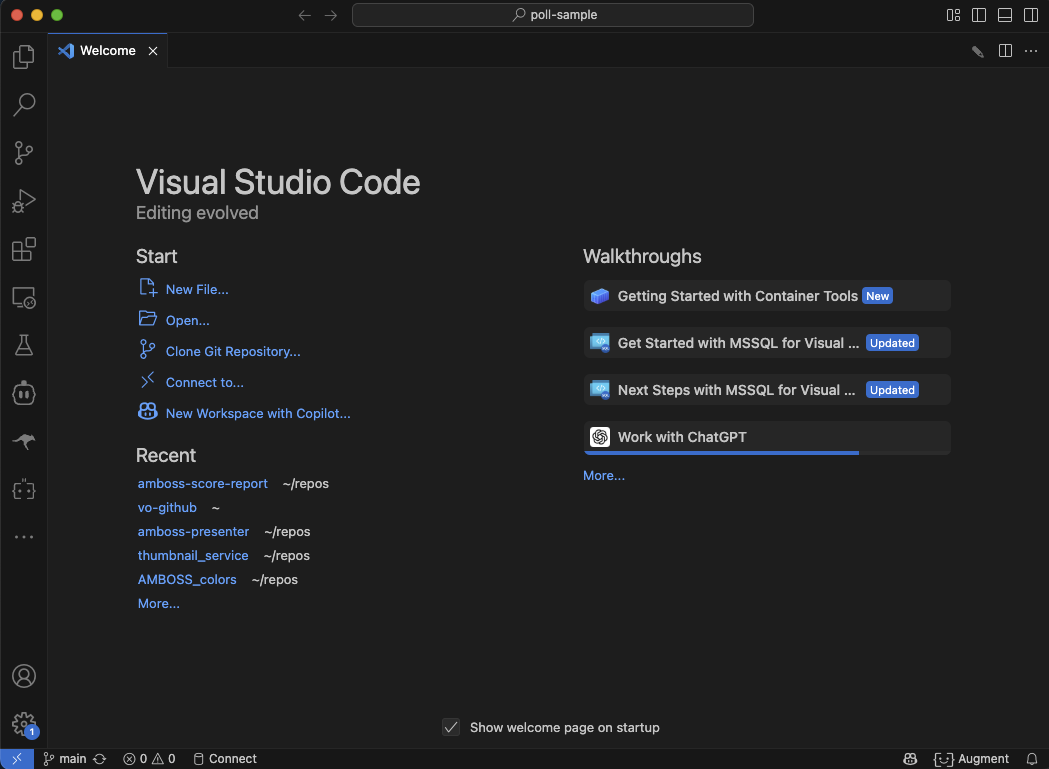Open the Source Control panel
Image resolution: width=1049 pixels, height=769 pixels.
coord(23,153)
